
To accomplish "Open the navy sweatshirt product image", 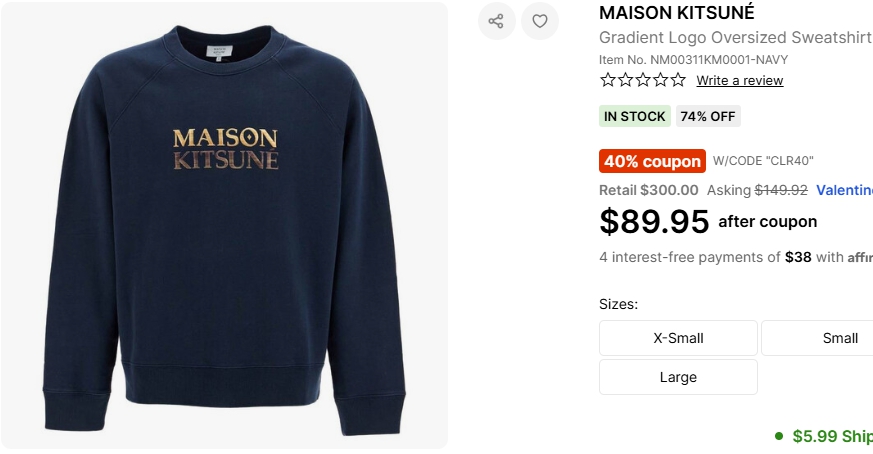I will [x=224, y=226].
